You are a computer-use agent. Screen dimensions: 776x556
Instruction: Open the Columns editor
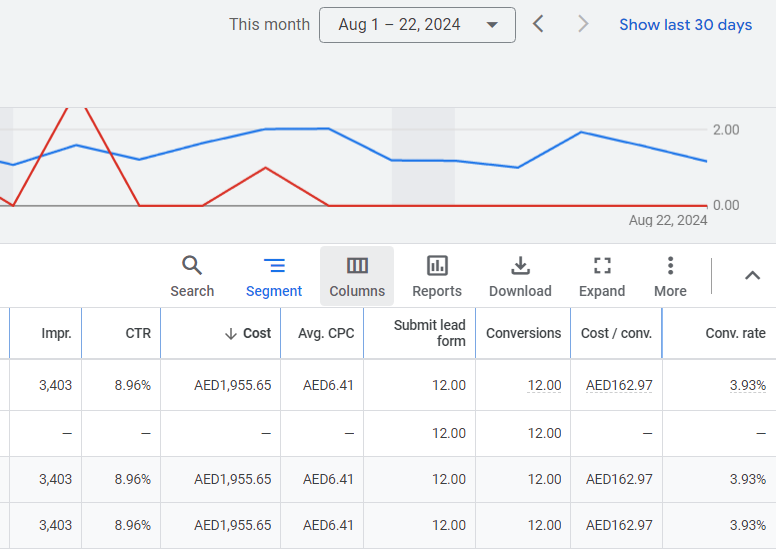pyautogui.click(x=357, y=276)
